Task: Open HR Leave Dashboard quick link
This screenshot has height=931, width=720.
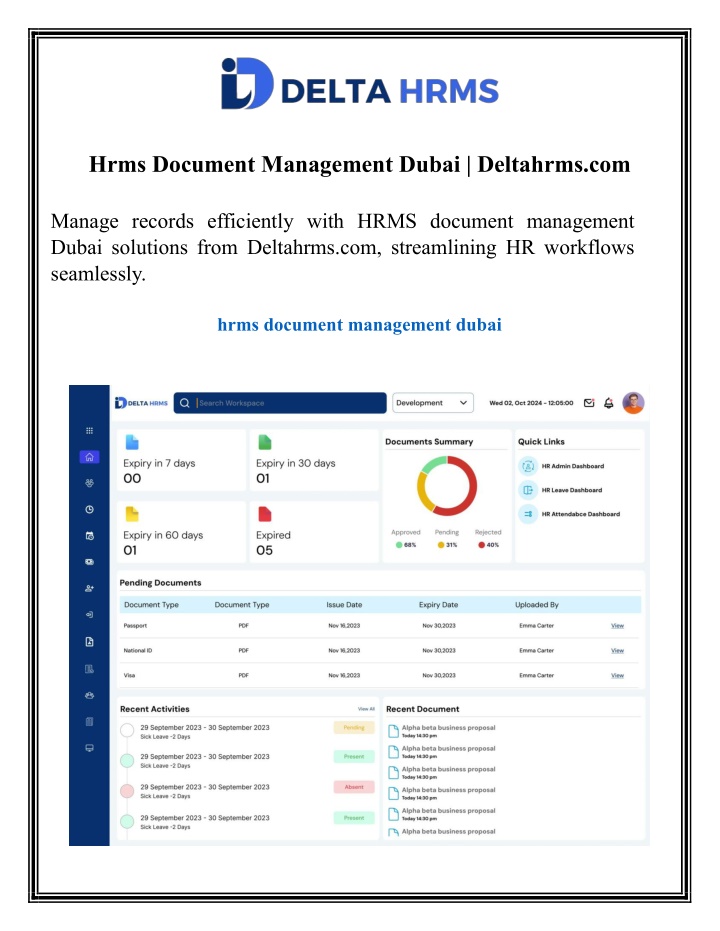Action: [x=572, y=490]
